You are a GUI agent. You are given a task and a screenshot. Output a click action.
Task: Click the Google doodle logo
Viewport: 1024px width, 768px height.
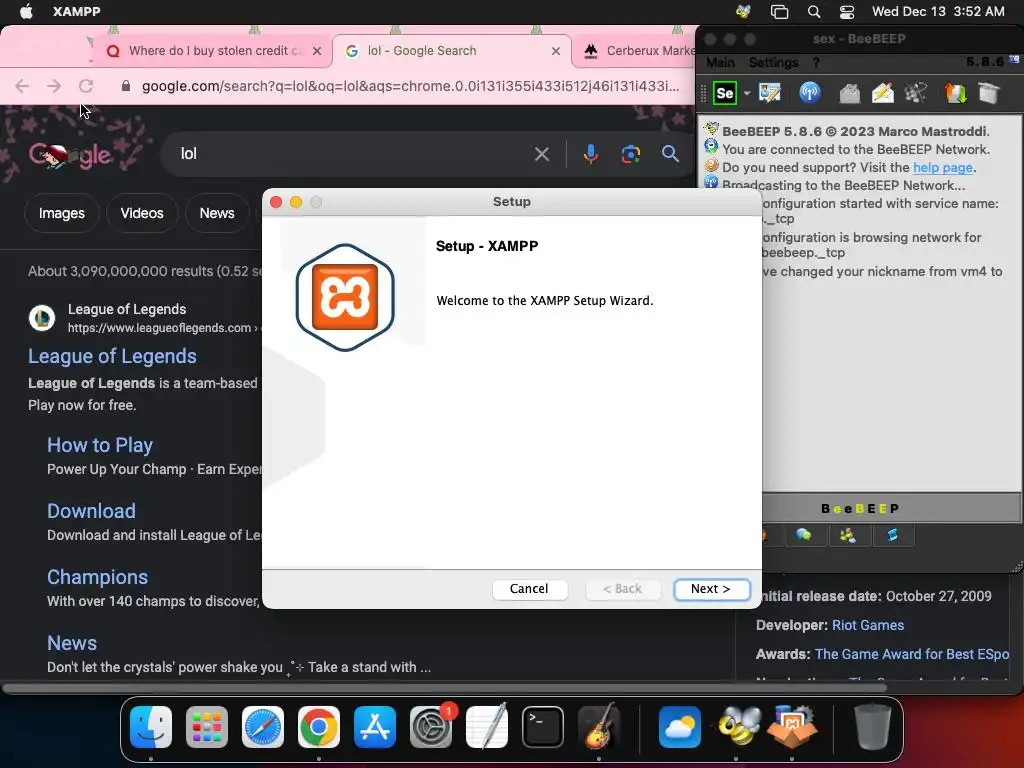71,155
